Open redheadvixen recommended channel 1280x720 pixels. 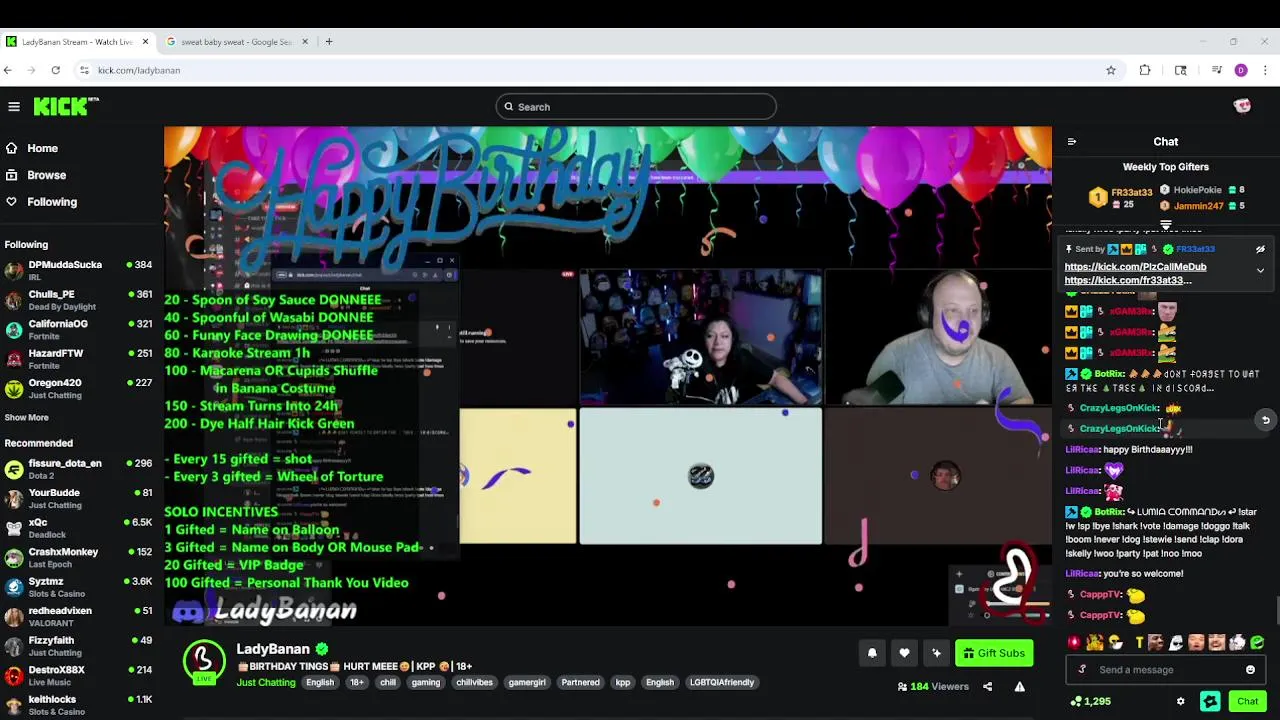(78, 616)
